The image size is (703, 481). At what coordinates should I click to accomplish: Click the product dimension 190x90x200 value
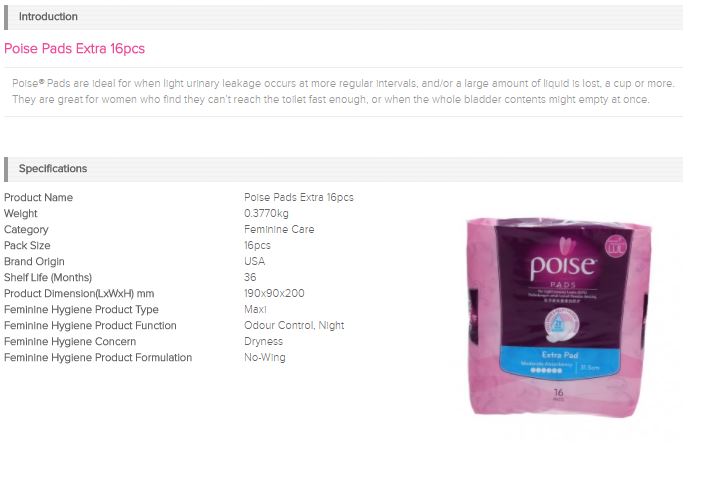[274, 294]
